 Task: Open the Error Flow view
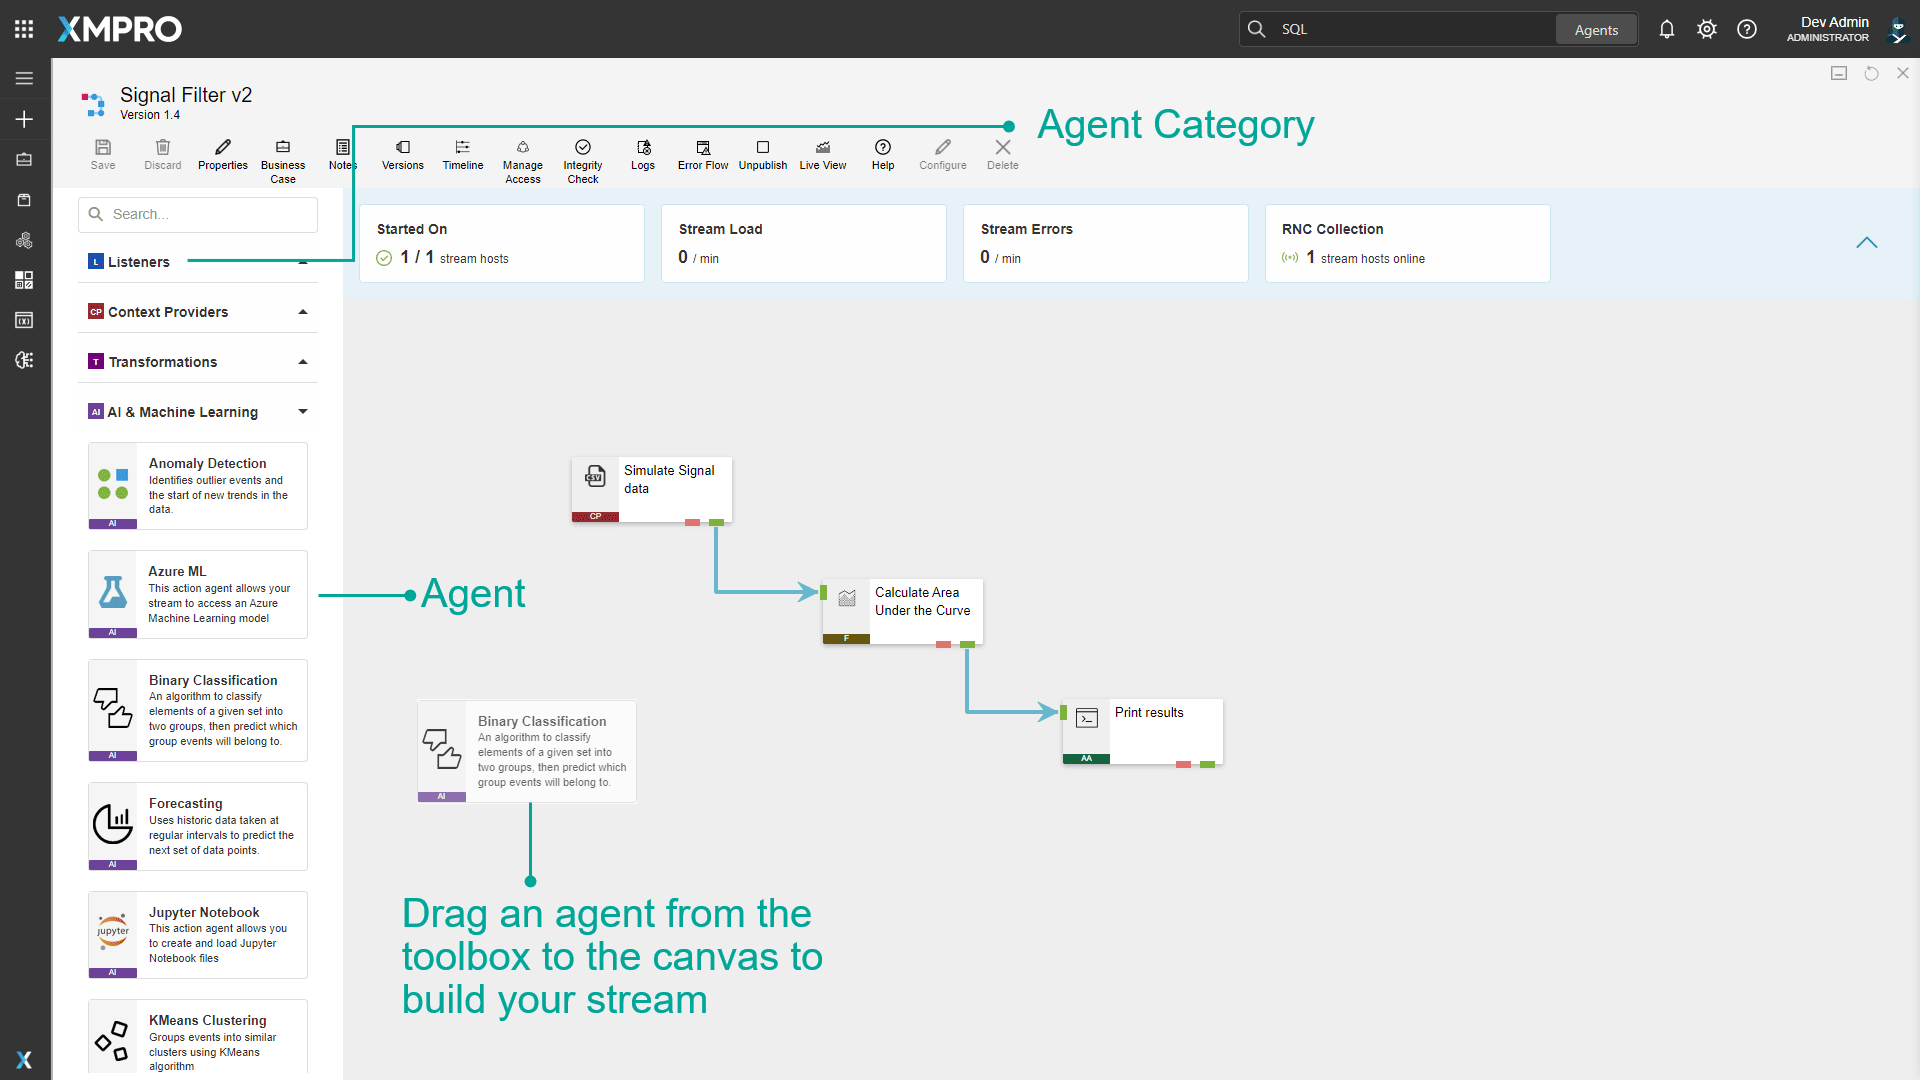[x=702, y=155]
